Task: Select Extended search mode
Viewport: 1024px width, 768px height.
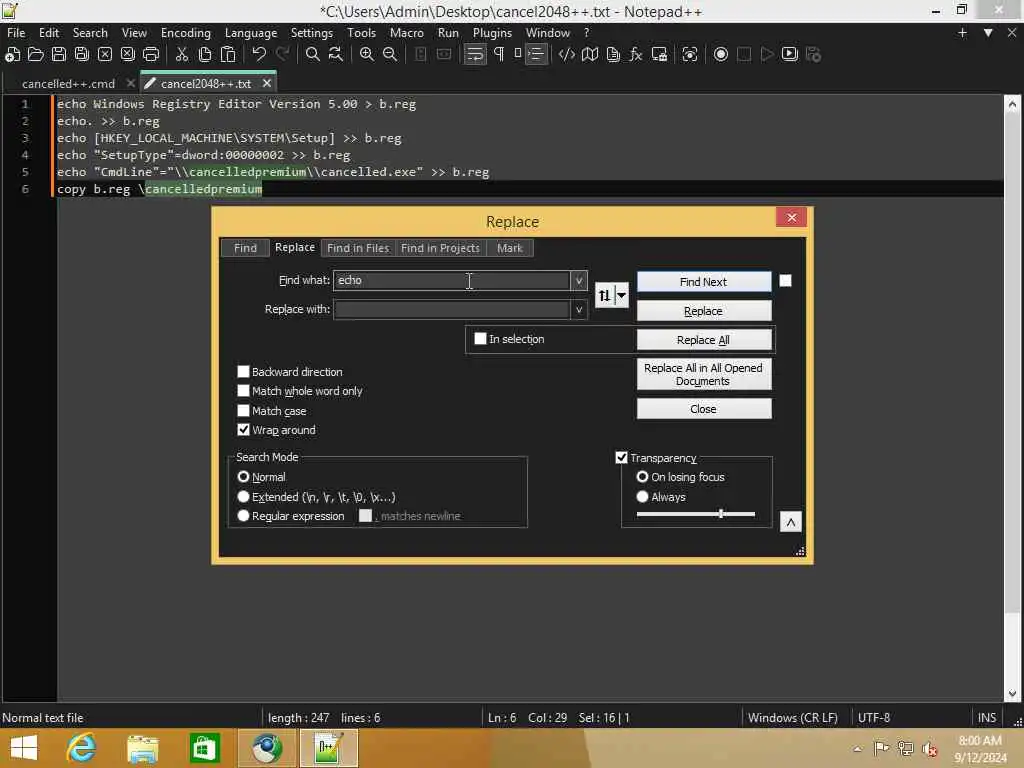Action: pyautogui.click(x=244, y=497)
